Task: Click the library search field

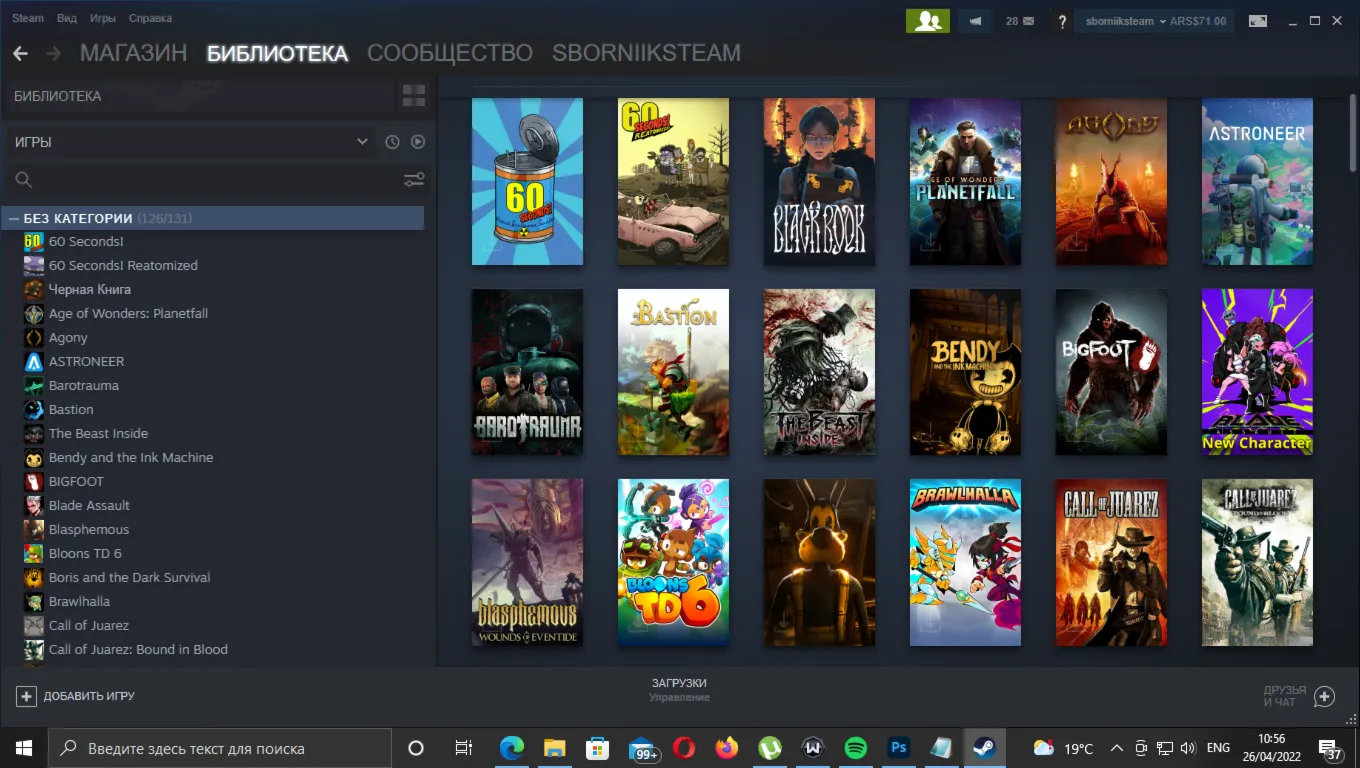Action: click(205, 180)
